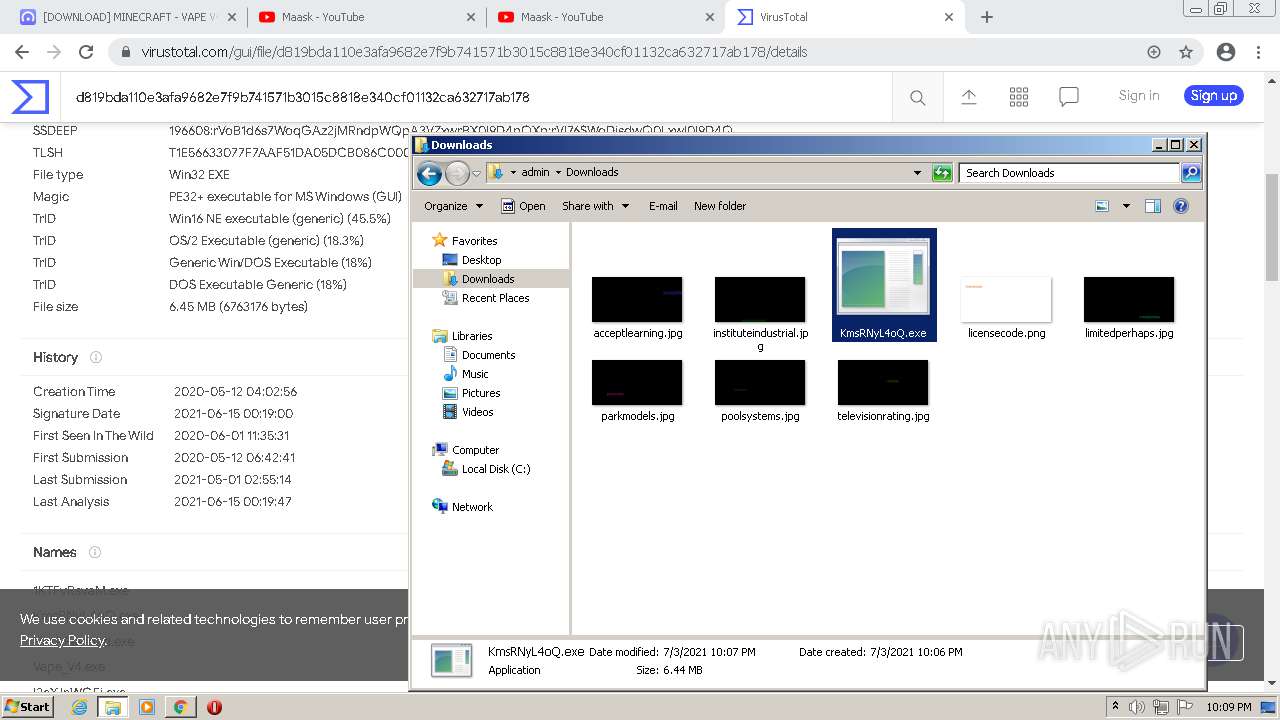Image resolution: width=1280 pixels, height=720 pixels.
Task: Toggle the Explorer preview pane icon
Action: click(1153, 206)
